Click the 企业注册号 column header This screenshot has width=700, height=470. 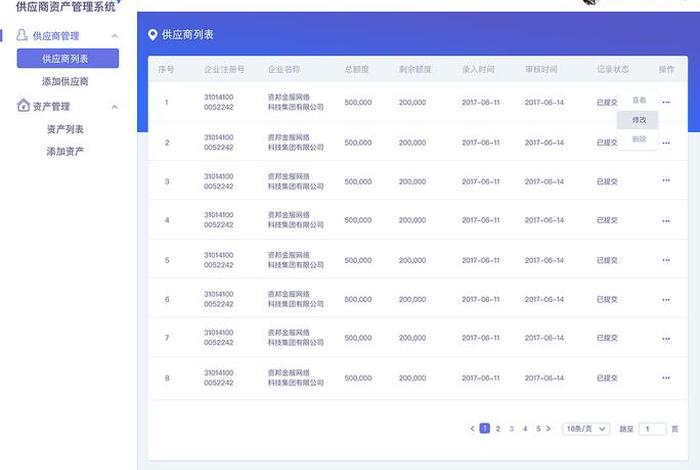pos(224,69)
